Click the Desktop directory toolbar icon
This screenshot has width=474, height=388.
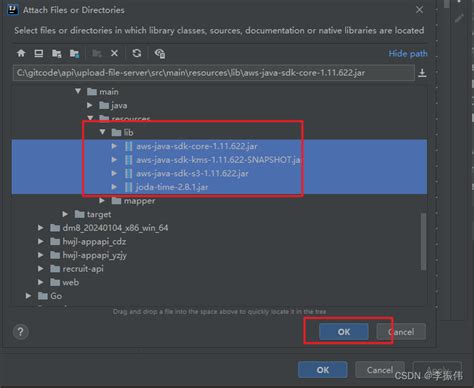(x=39, y=53)
